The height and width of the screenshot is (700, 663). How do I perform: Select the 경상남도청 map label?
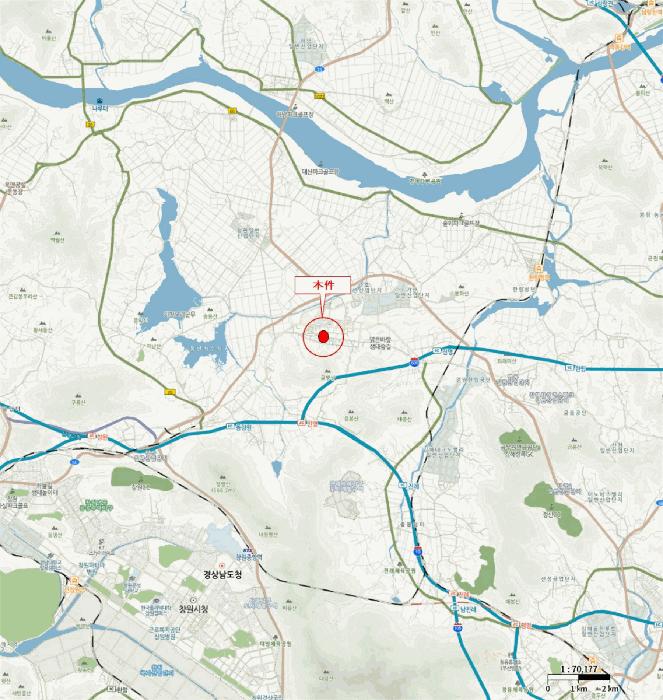[x=222, y=574]
